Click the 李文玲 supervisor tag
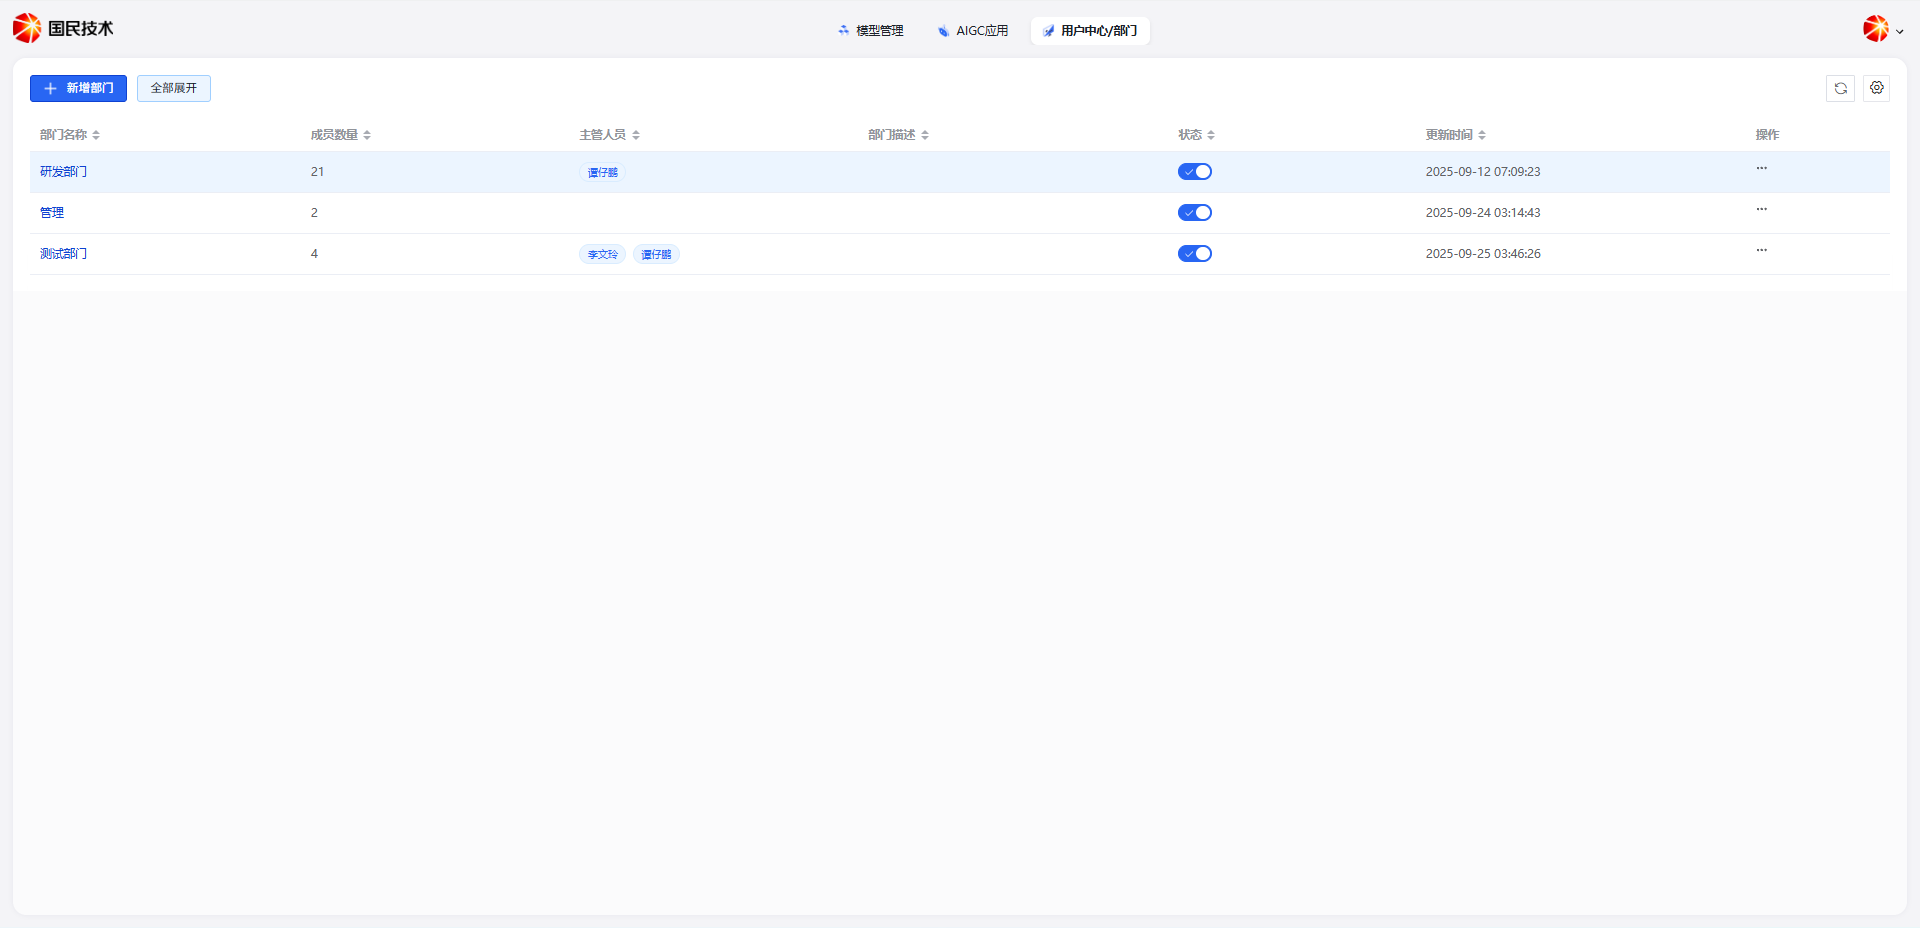Image resolution: width=1920 pixels, height=928 pixels. pos(602,255)
